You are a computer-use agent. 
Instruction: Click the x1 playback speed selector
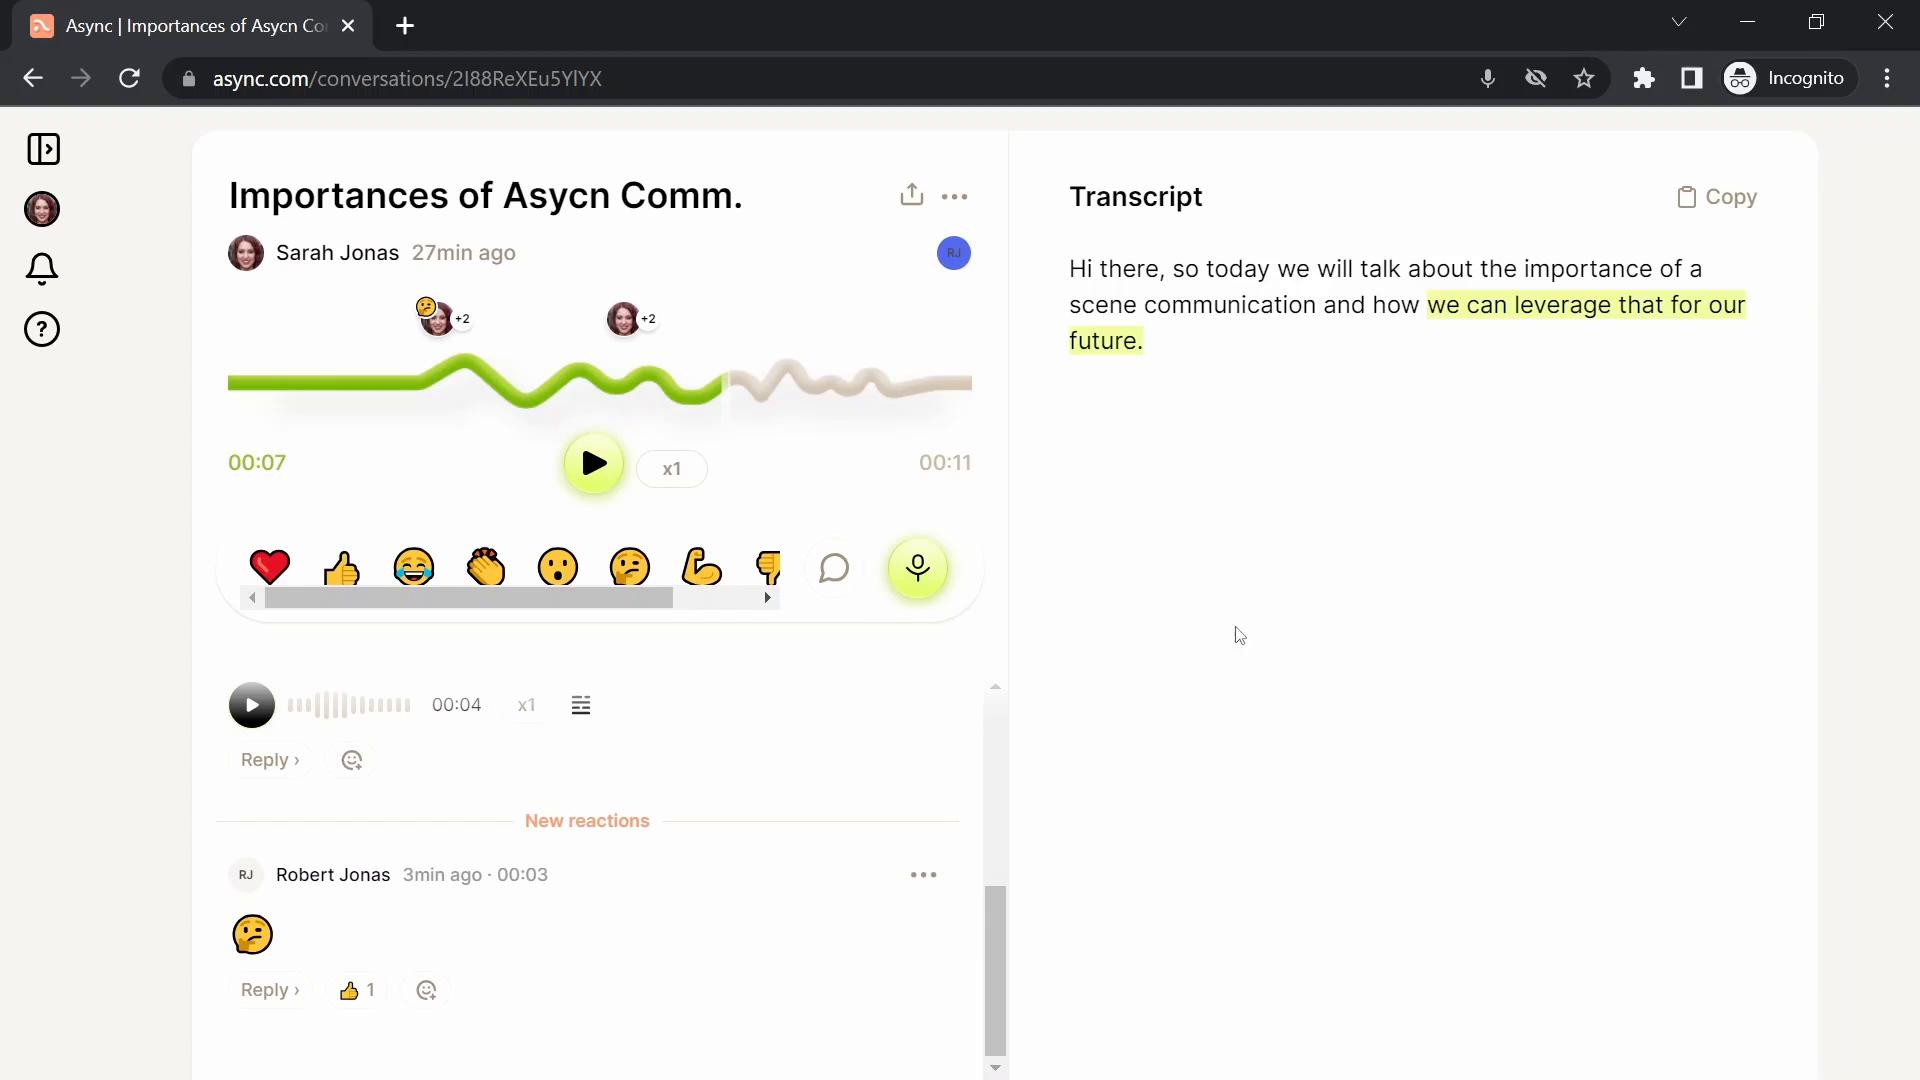tap(673, 468)
